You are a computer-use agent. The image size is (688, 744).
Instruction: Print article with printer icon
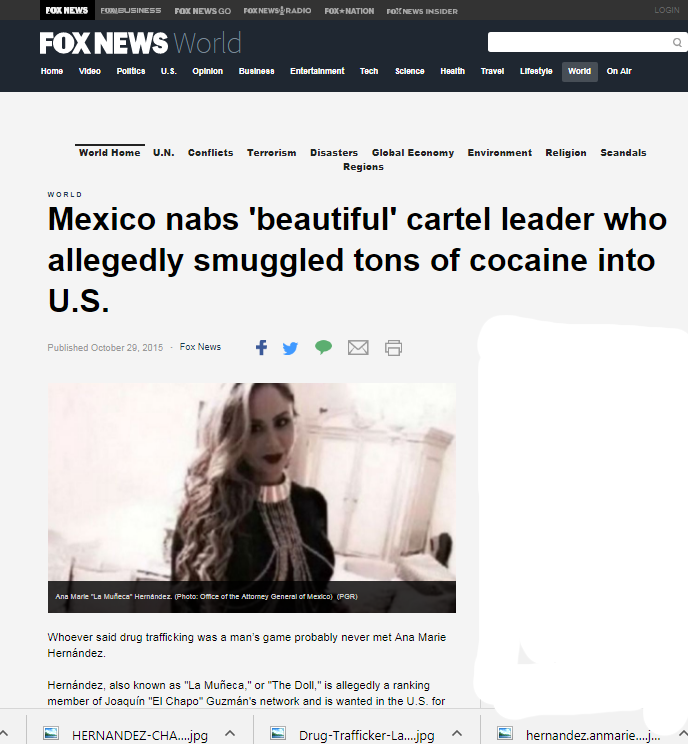pyautogui.click(x=393, y=348)
